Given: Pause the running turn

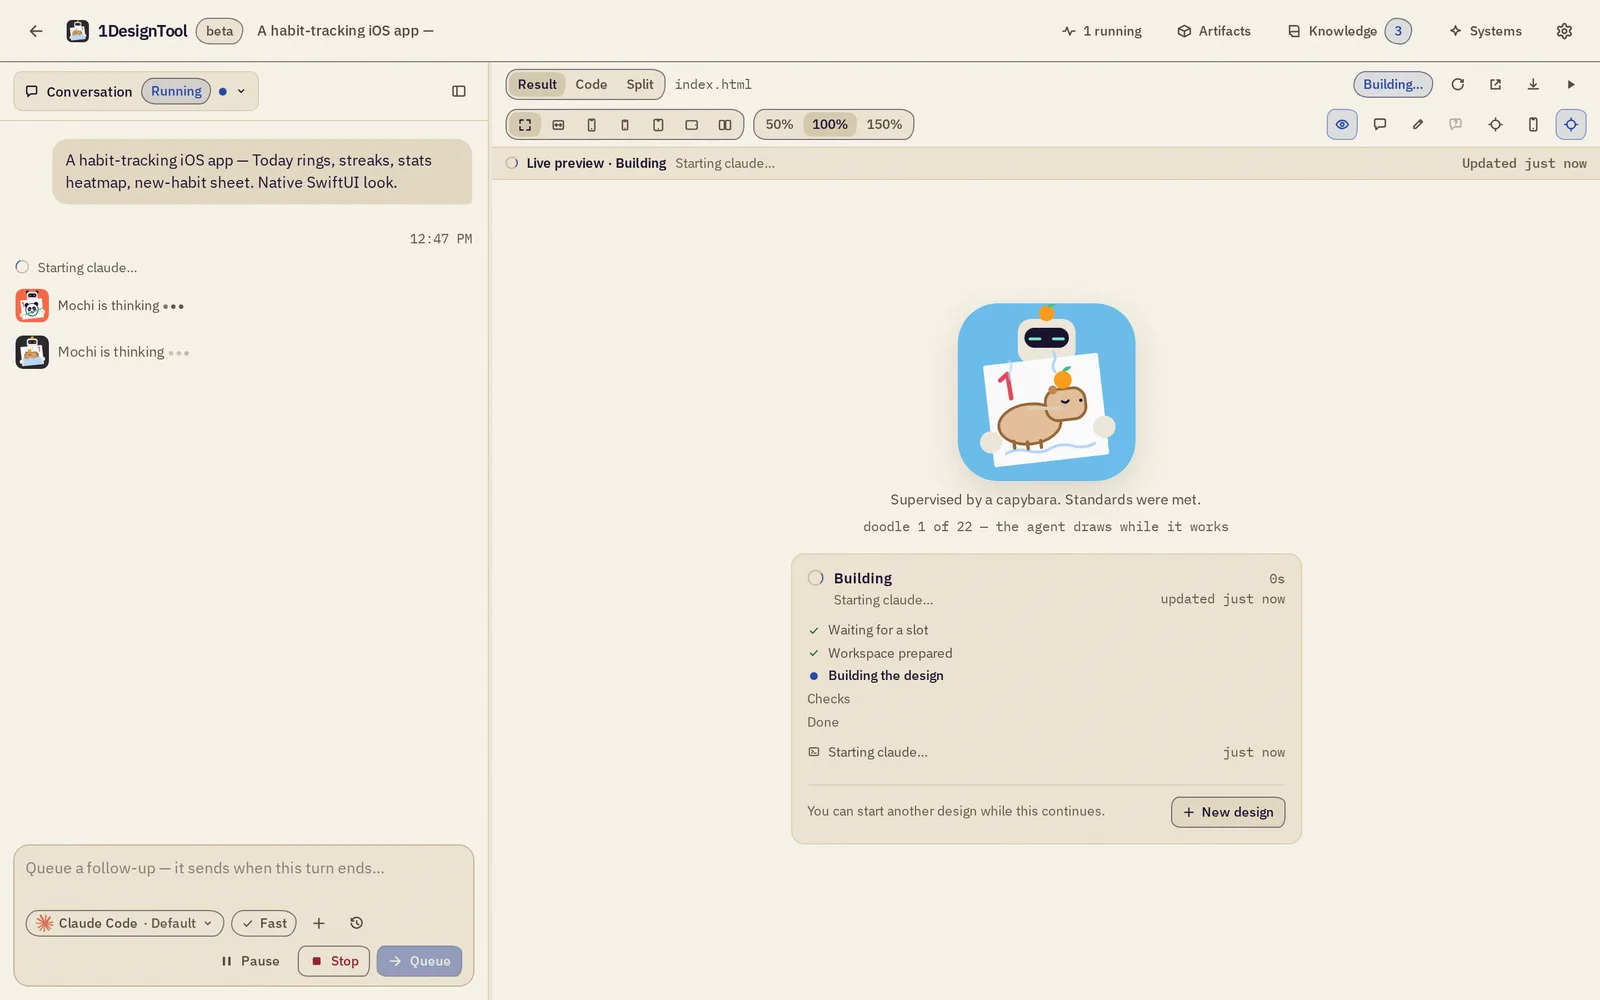Looking at the screenshot, I should coord(250,961).
